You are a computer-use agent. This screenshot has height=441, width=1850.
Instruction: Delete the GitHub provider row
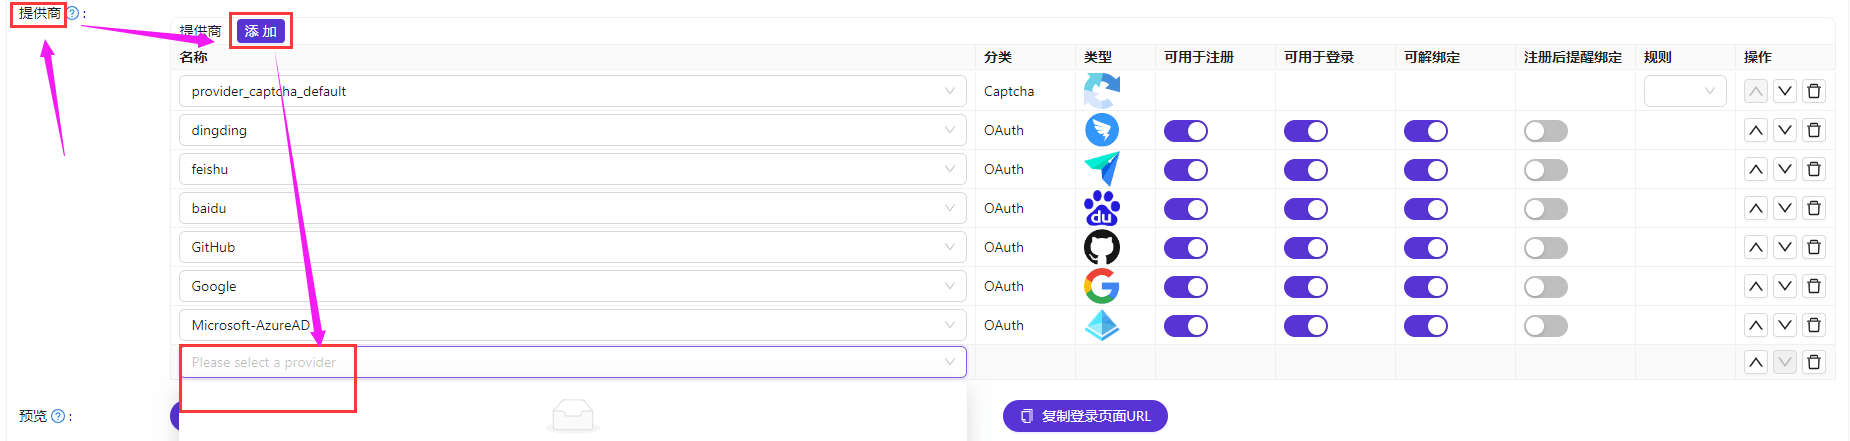1814,247
